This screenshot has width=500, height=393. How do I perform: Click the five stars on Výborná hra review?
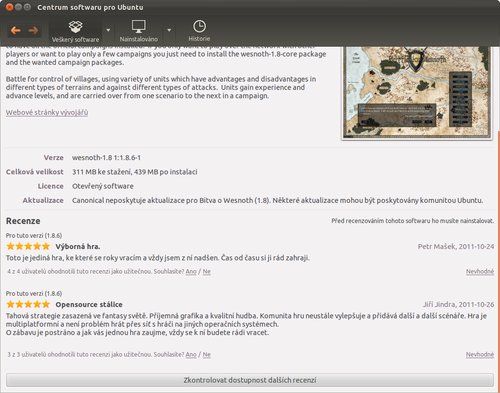click(x=28, y=246)
